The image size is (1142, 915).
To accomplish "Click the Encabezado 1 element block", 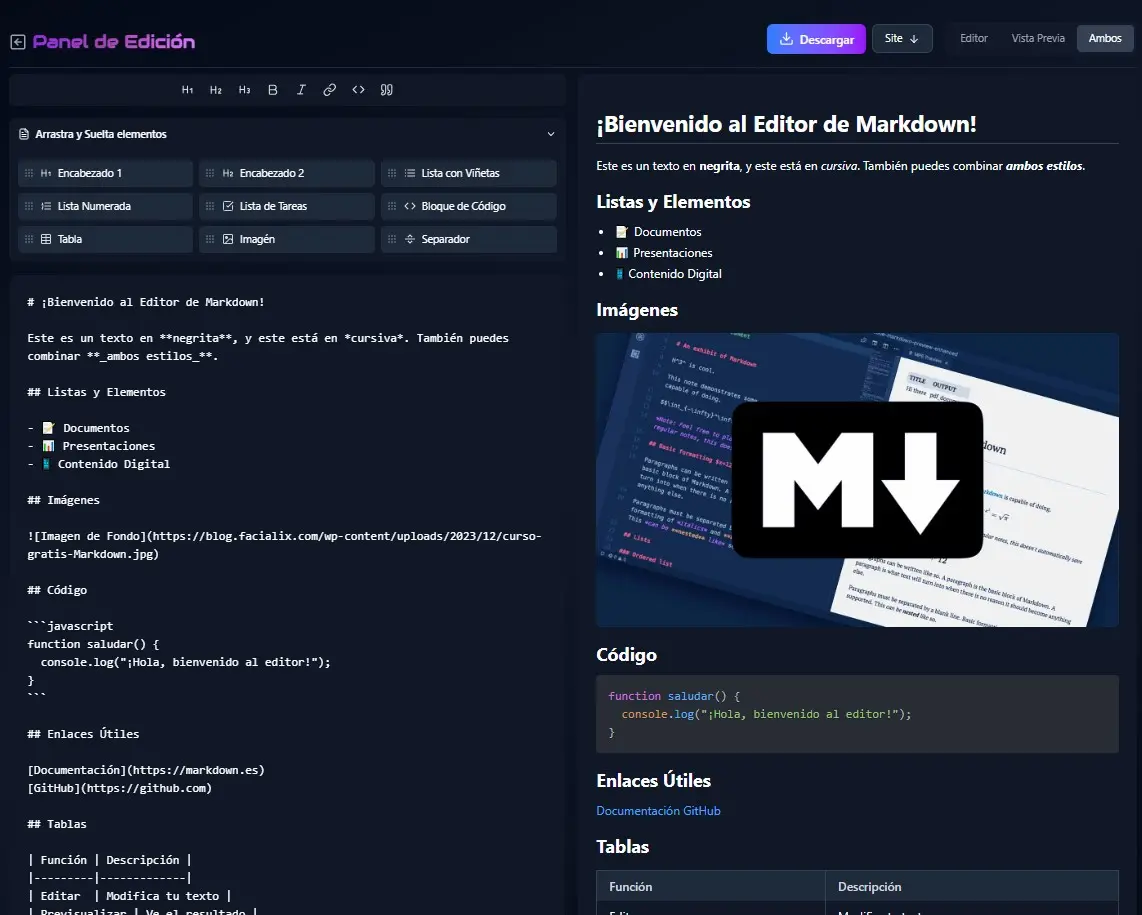I will point(106,173).
